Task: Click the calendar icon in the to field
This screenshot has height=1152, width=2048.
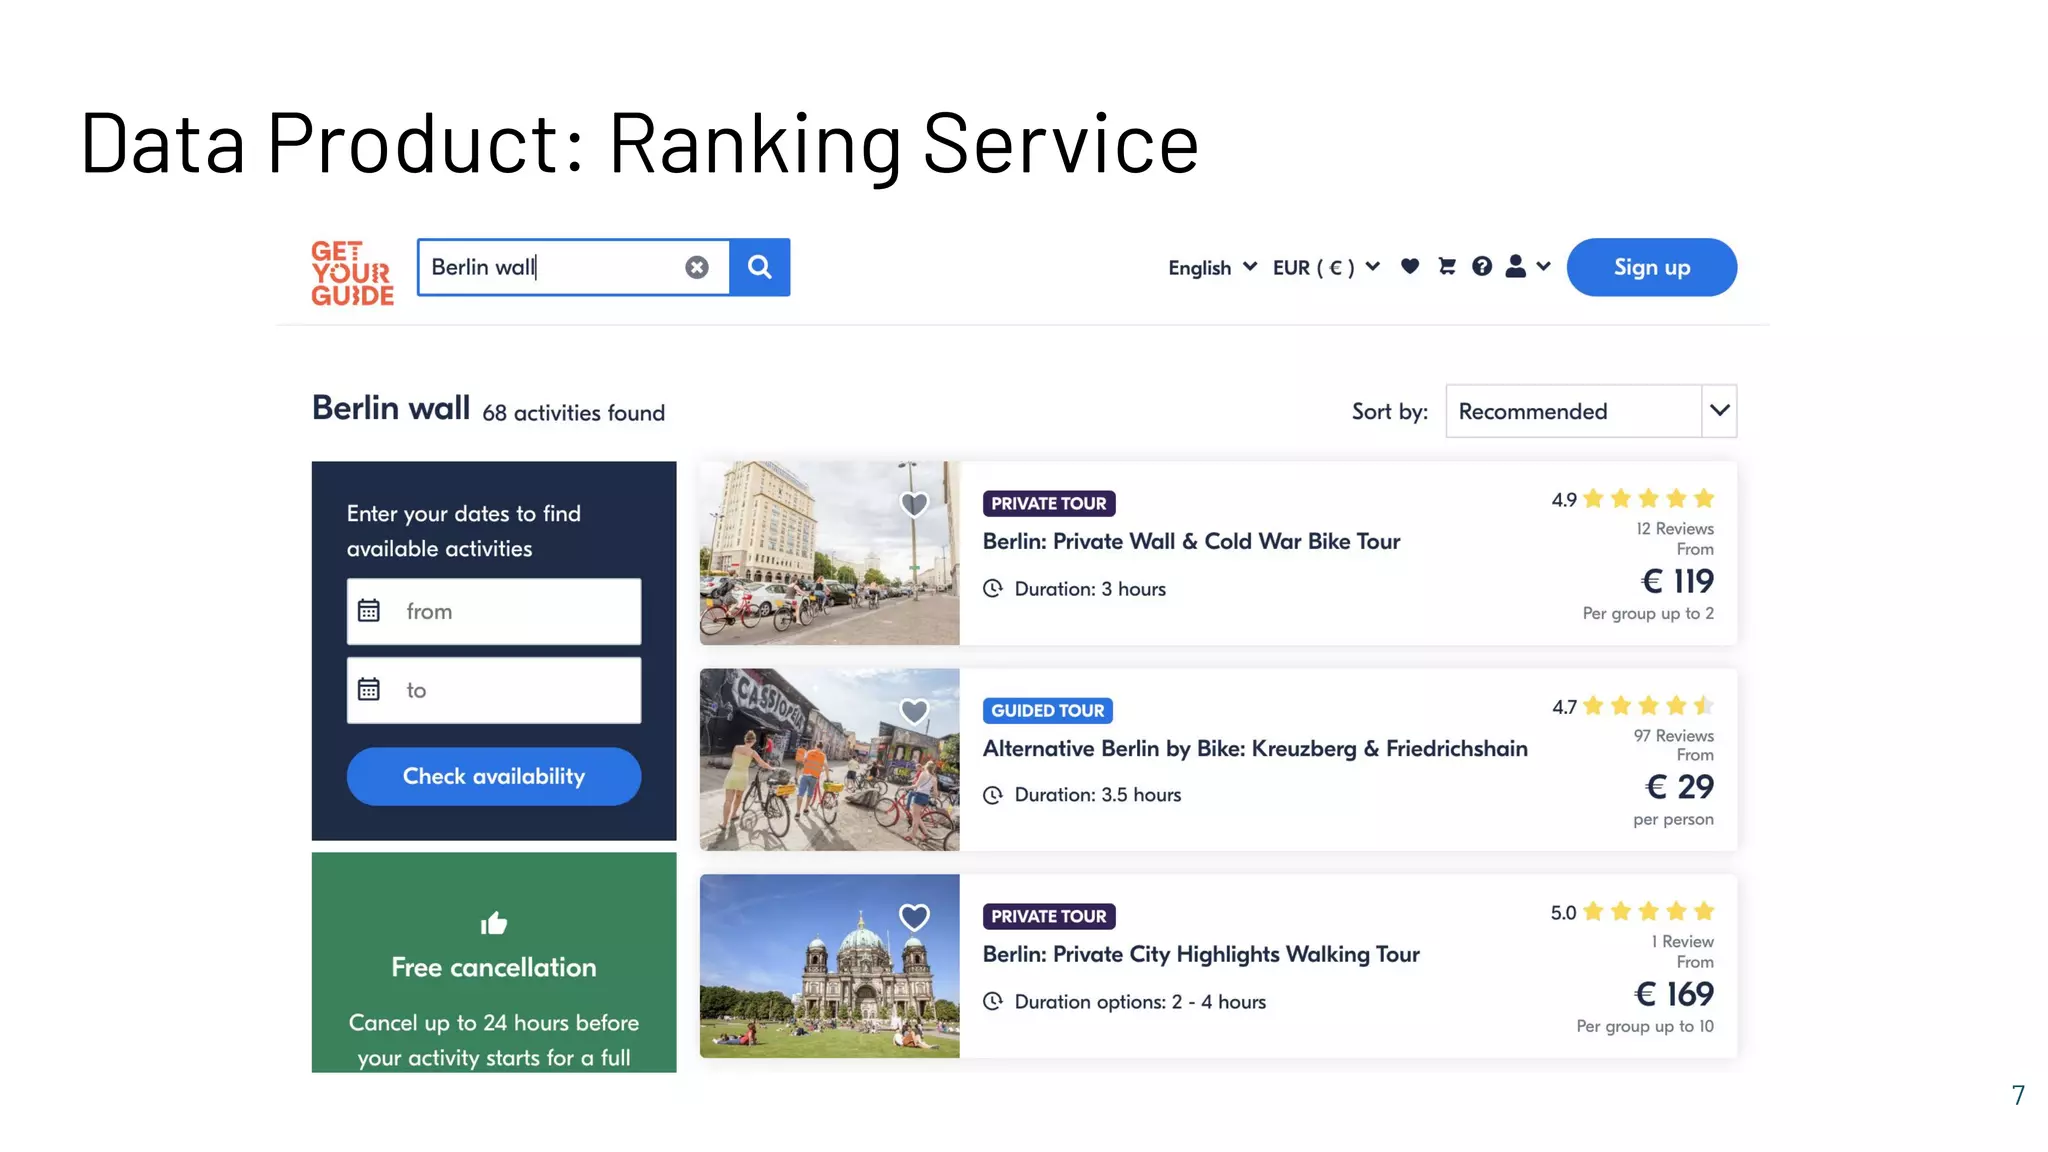Action: coord(369,690)
